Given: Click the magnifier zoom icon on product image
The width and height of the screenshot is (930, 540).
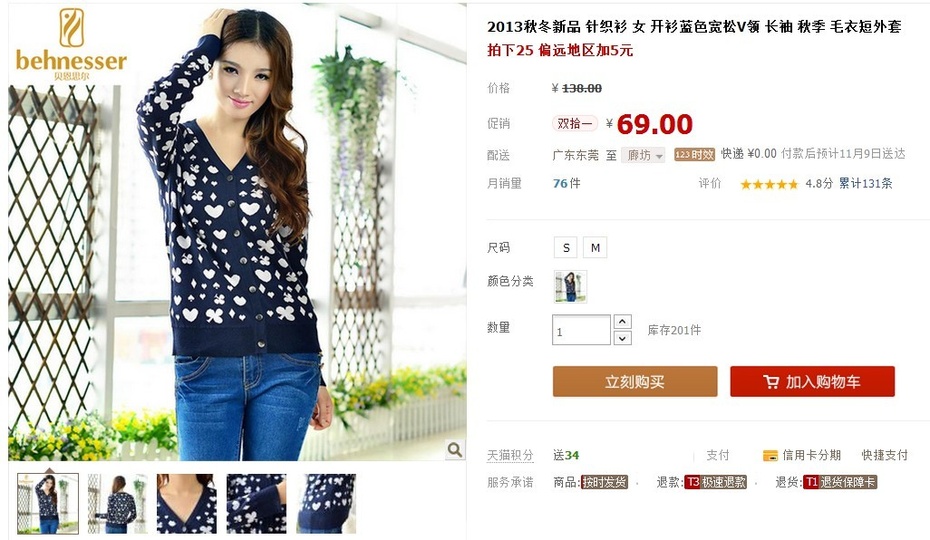Looking at the screenshot, I should tap(455, 449).
